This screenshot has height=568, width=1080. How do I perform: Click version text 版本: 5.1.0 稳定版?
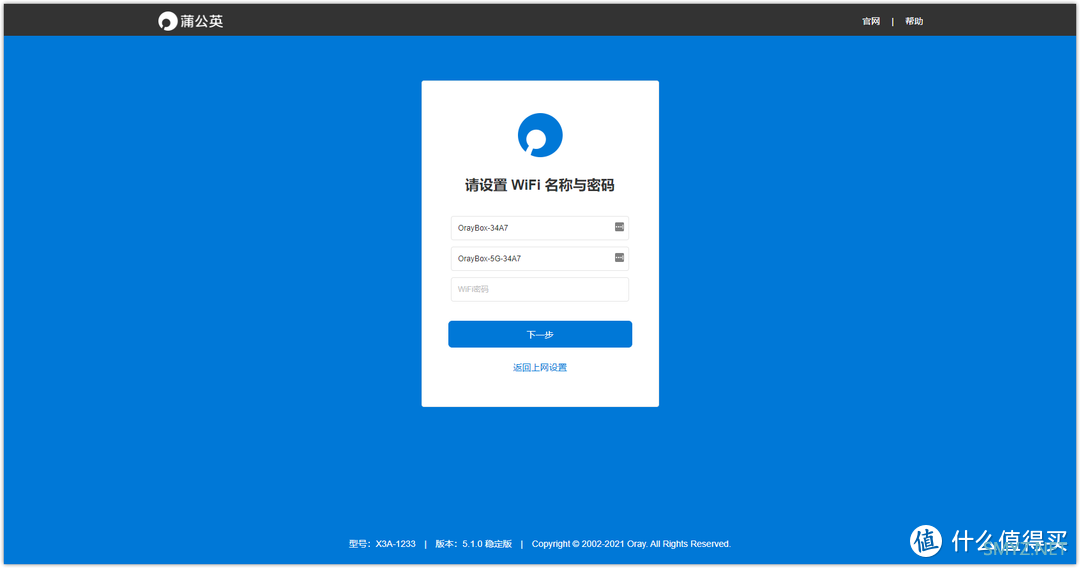pyautogui.click(x=473, y=544)
